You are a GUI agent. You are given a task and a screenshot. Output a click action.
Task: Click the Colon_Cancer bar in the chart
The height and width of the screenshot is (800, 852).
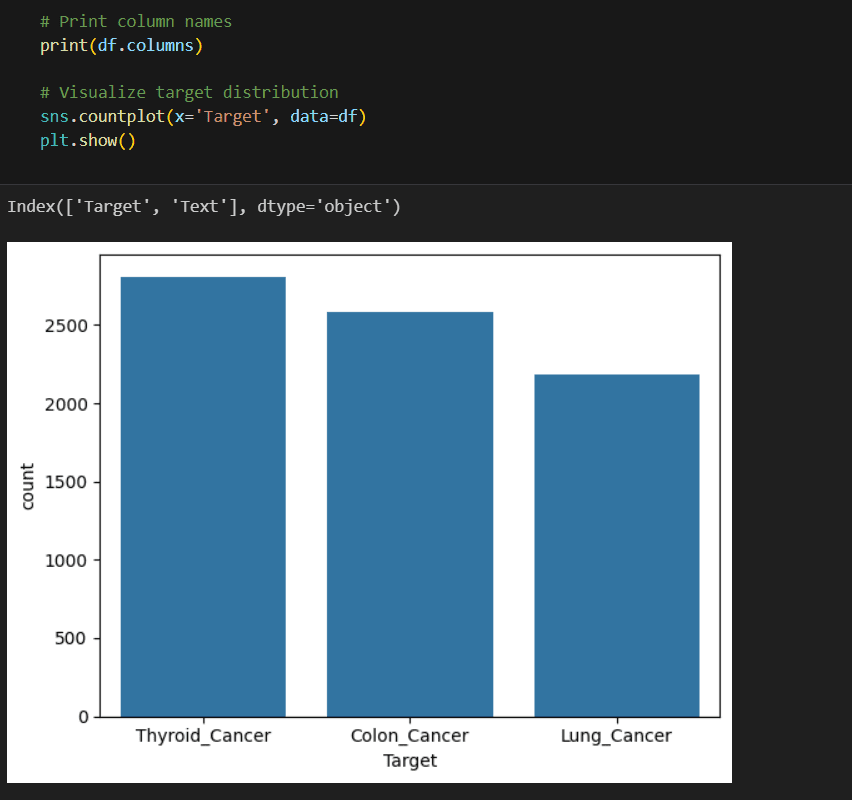click(410, 514)
